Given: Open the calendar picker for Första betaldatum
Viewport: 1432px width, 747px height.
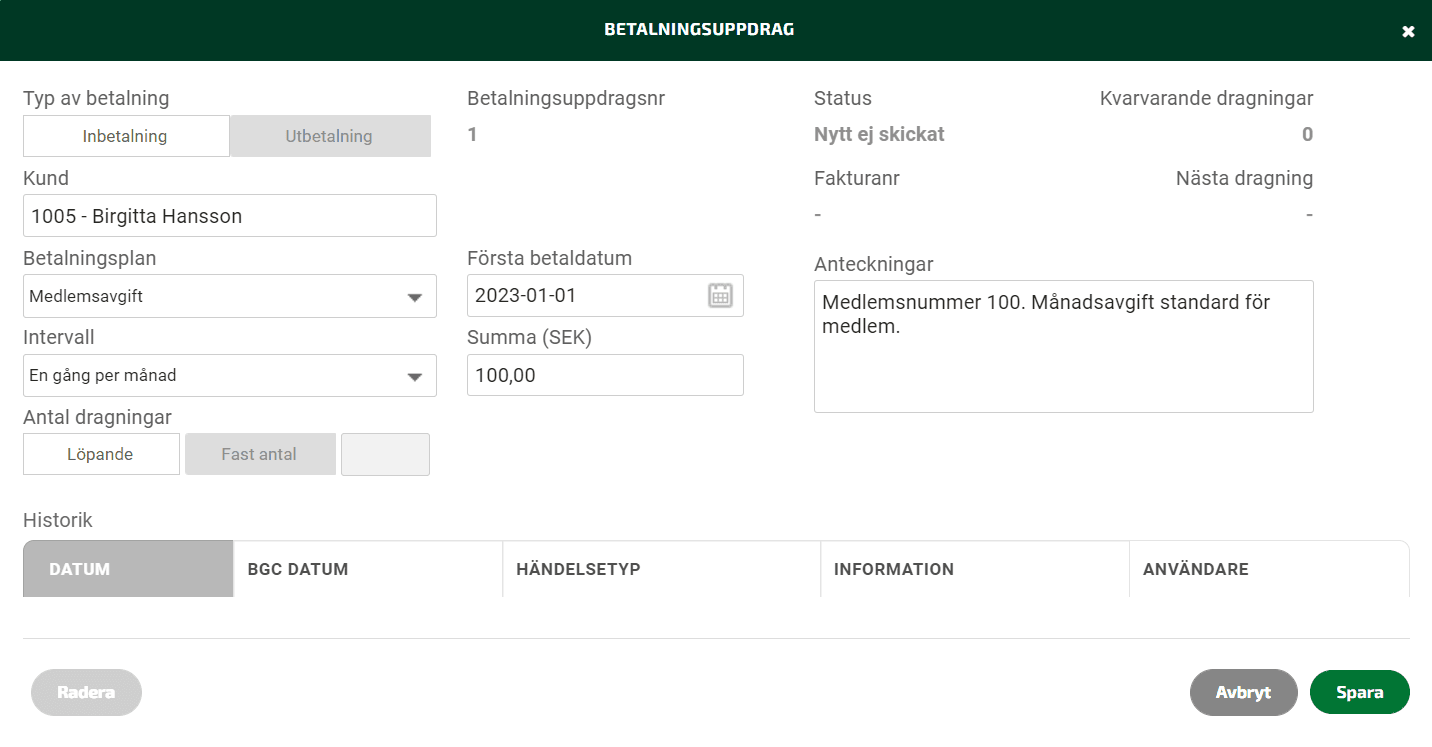Looking at the screenshot, I should tap(720, 295).
